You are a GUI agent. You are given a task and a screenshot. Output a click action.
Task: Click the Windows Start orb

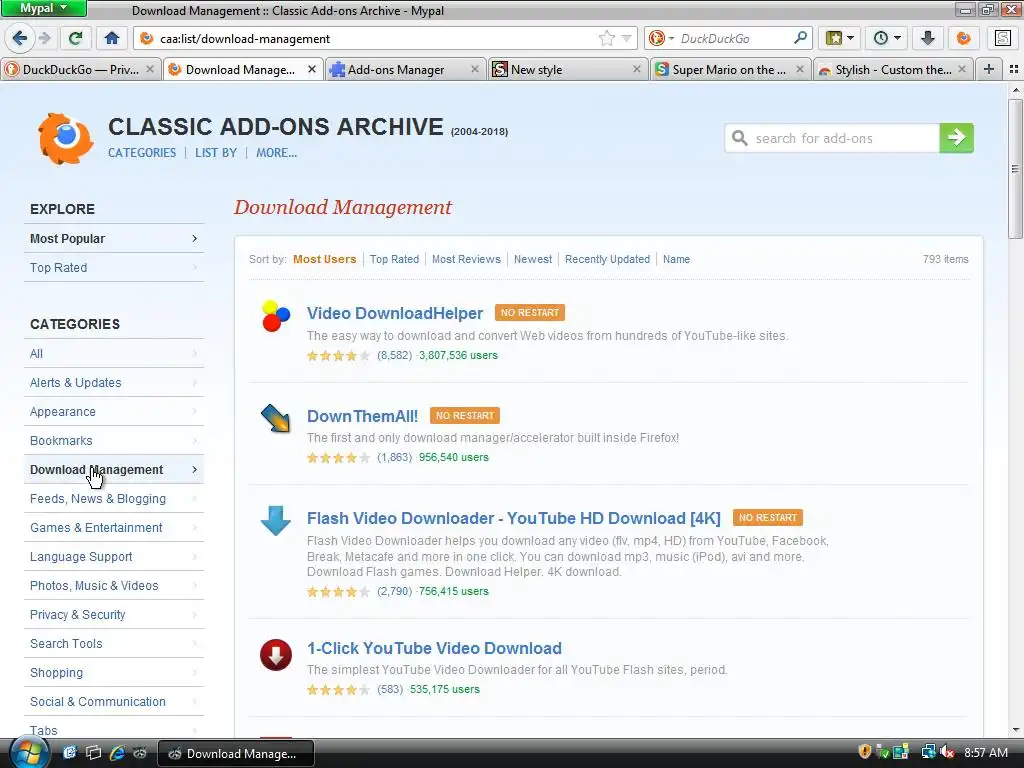(x=28, y=753)
